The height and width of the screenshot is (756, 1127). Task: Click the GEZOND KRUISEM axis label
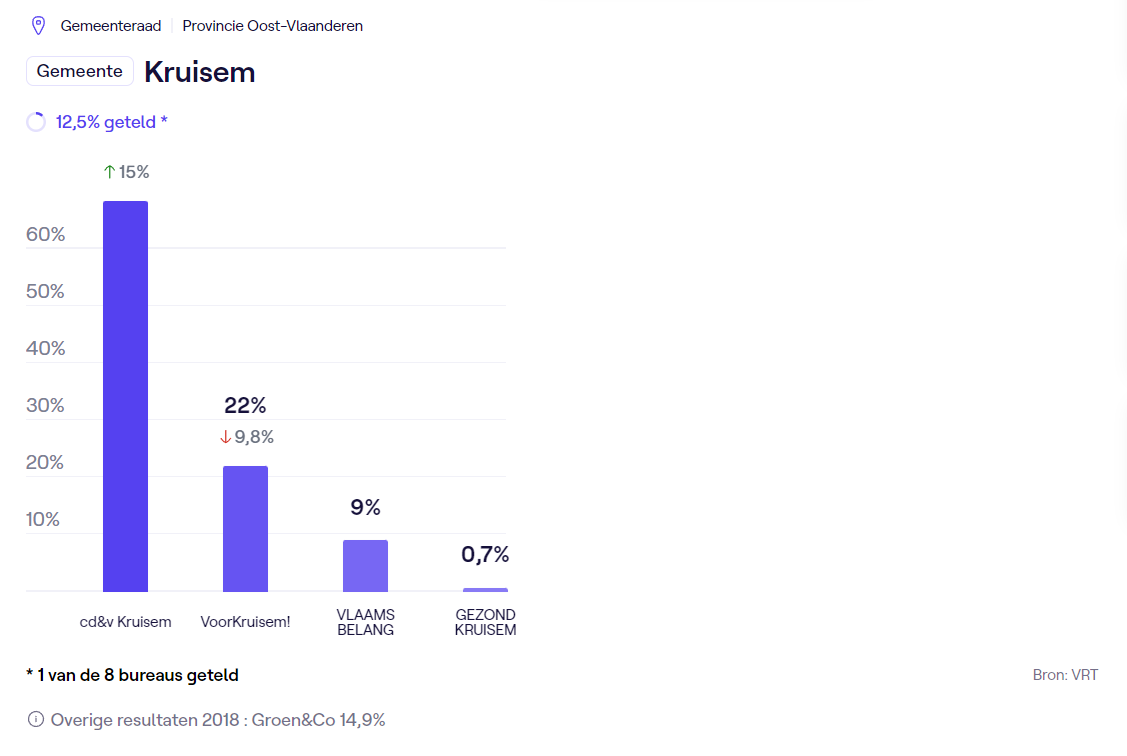pos(485,622)
